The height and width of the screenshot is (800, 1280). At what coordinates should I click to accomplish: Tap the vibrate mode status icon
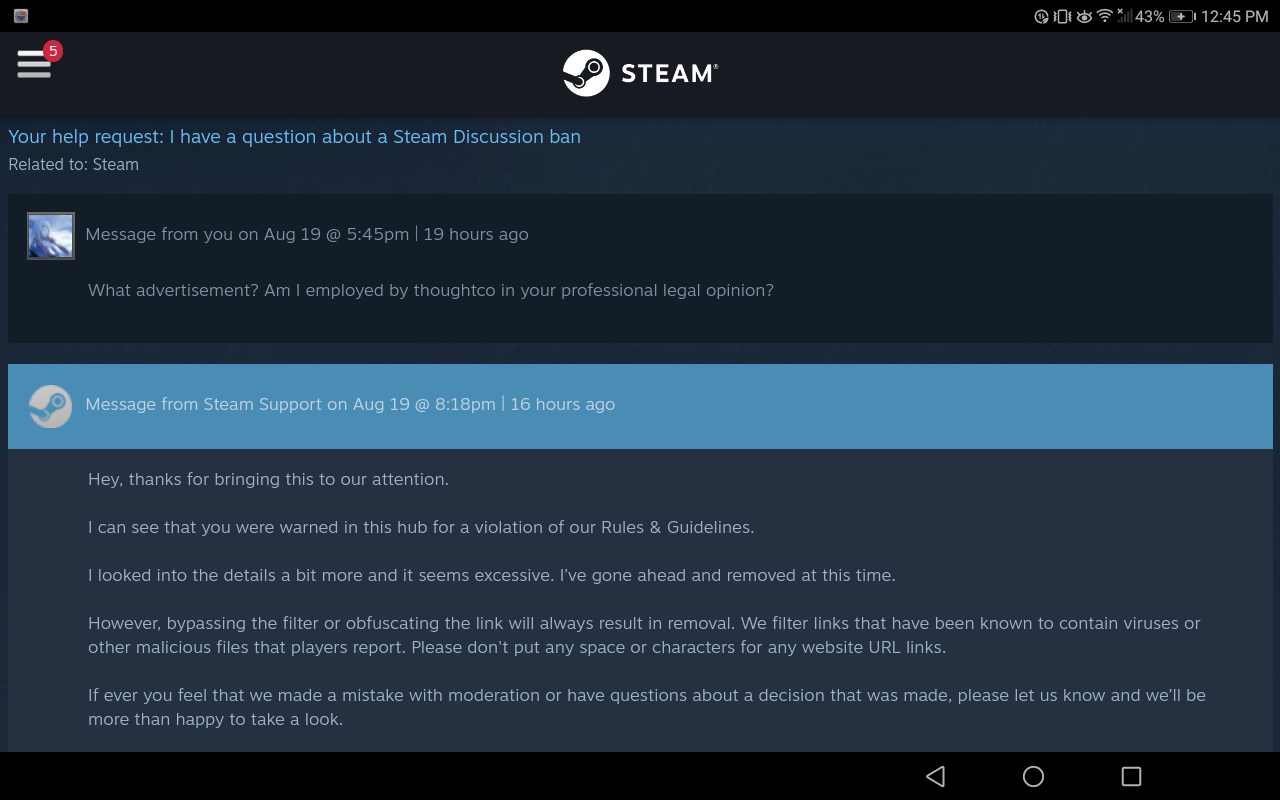(1062, 16)
